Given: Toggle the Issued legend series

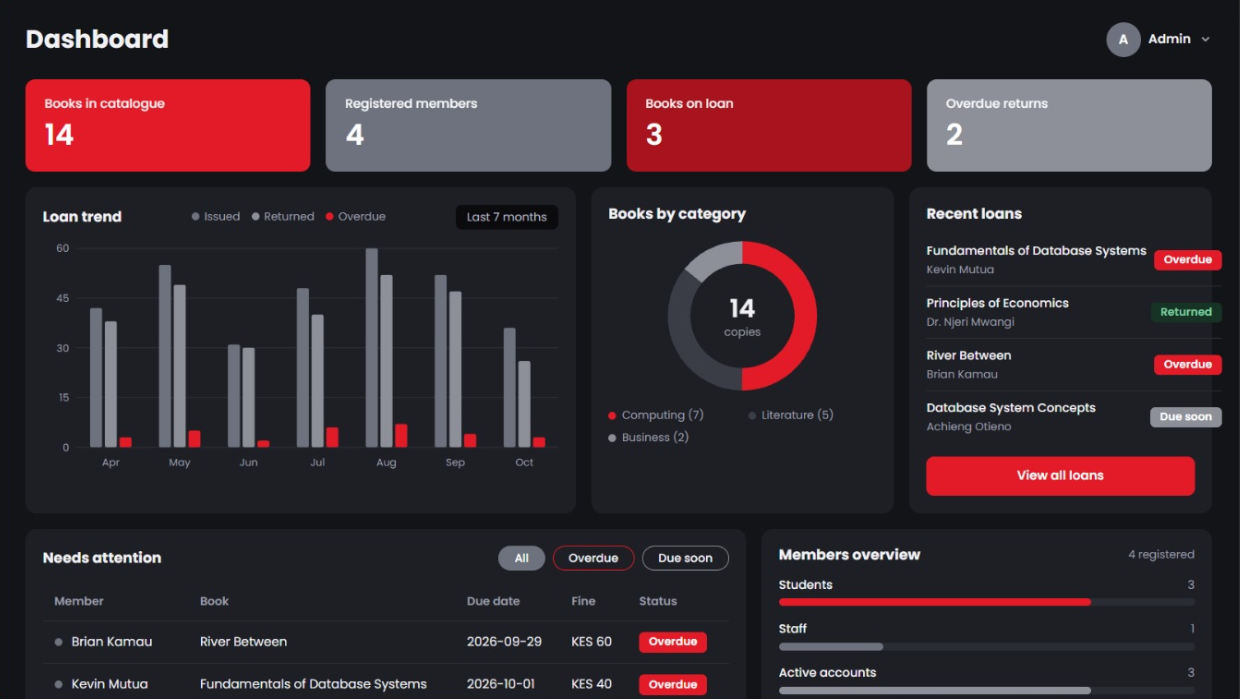Looking at the screenshot, I should click(216, 217).
